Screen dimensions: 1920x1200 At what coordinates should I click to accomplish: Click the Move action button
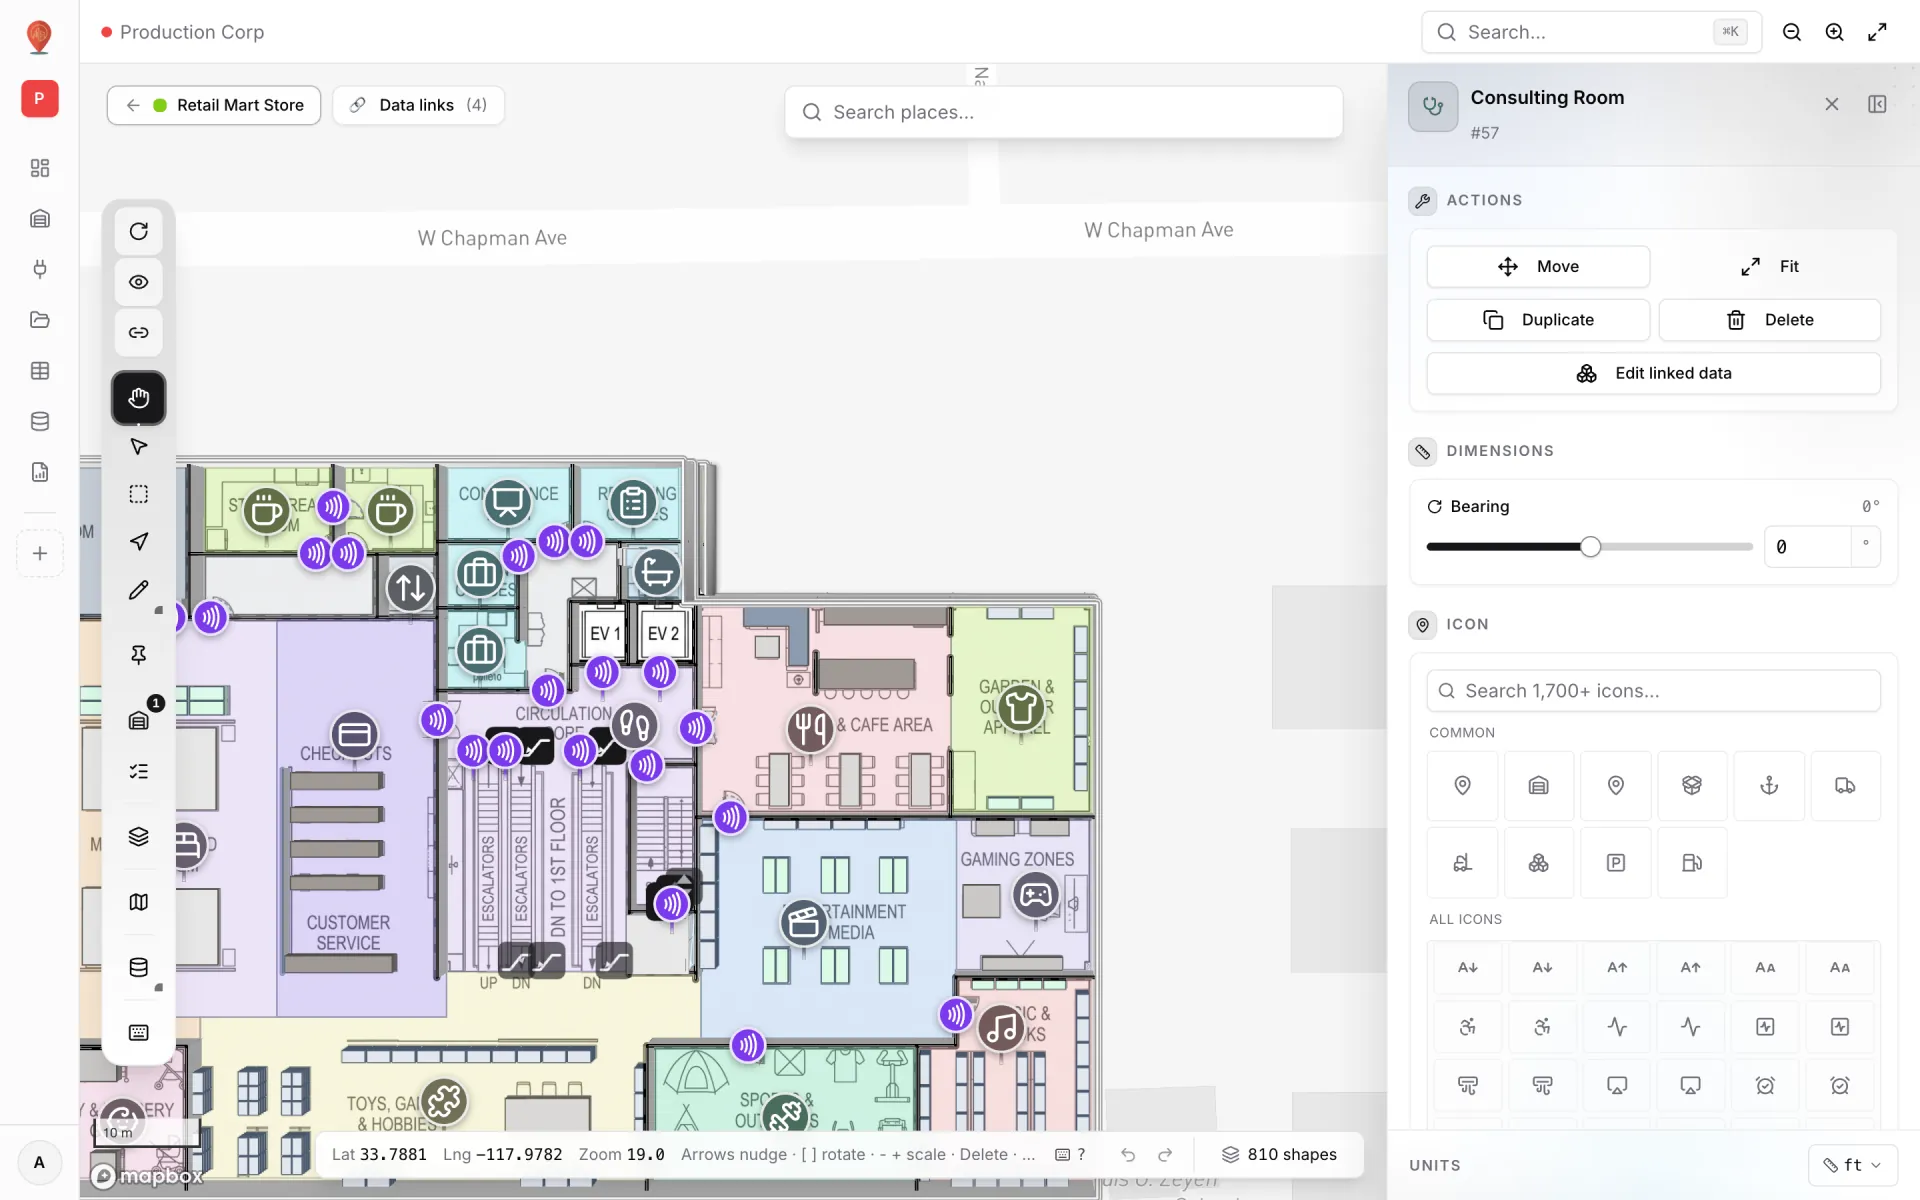(1538, 266)
